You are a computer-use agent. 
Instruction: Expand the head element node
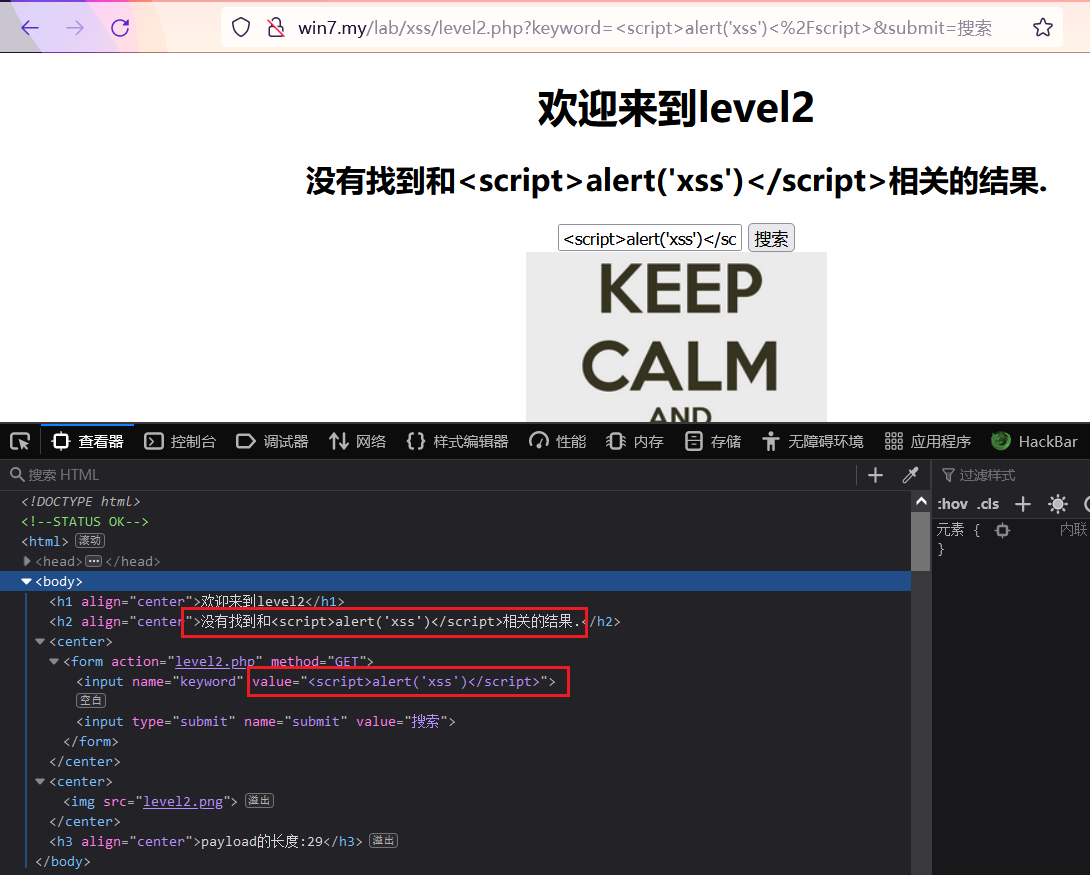pos(27,561)
